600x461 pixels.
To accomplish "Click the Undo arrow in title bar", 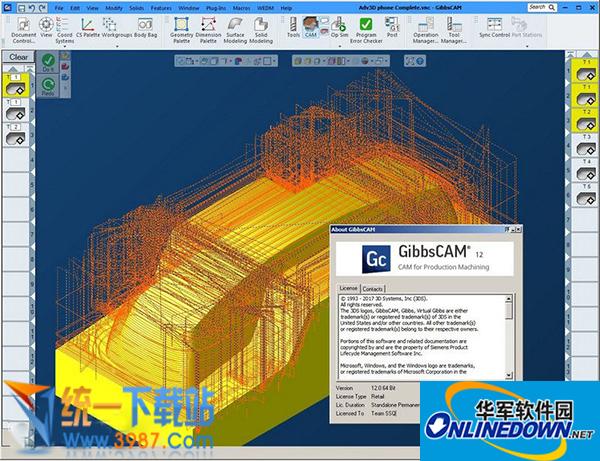I will click(32, 8).
